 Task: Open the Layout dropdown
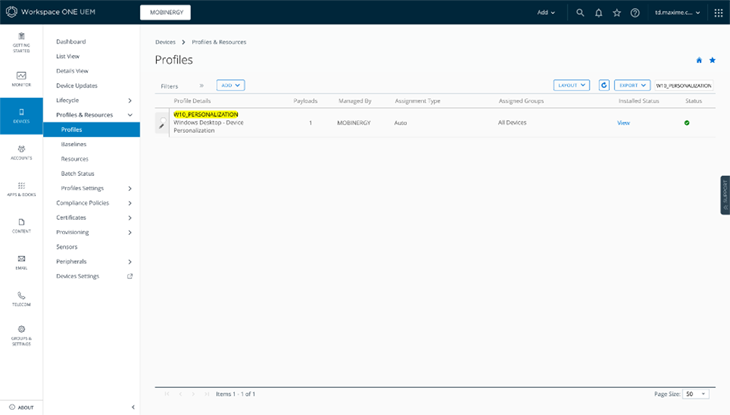click(x=571, y=86)
